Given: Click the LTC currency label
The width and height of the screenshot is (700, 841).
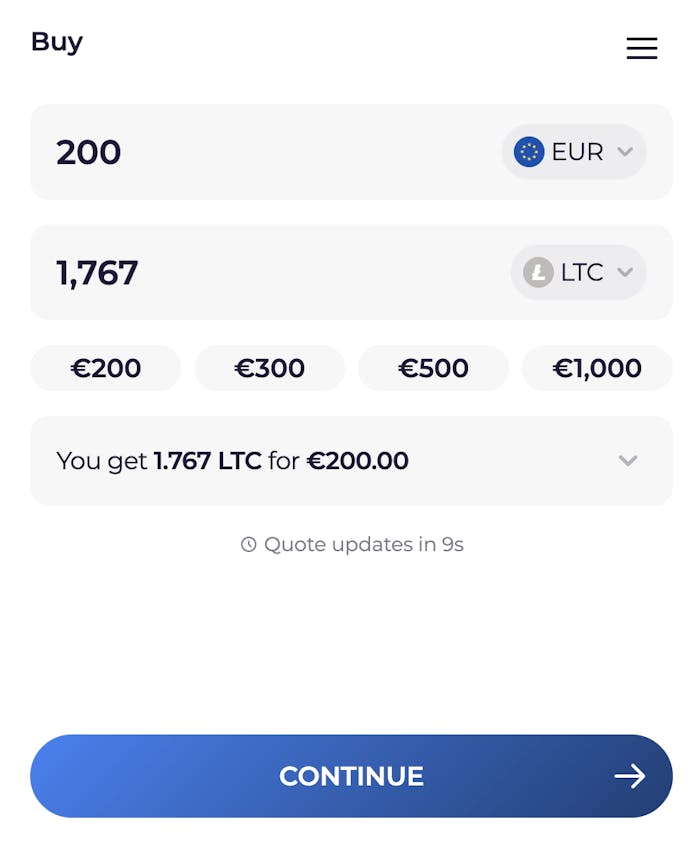Looking at the screenshot, I should pyautogui.click(x=582, y=272).
